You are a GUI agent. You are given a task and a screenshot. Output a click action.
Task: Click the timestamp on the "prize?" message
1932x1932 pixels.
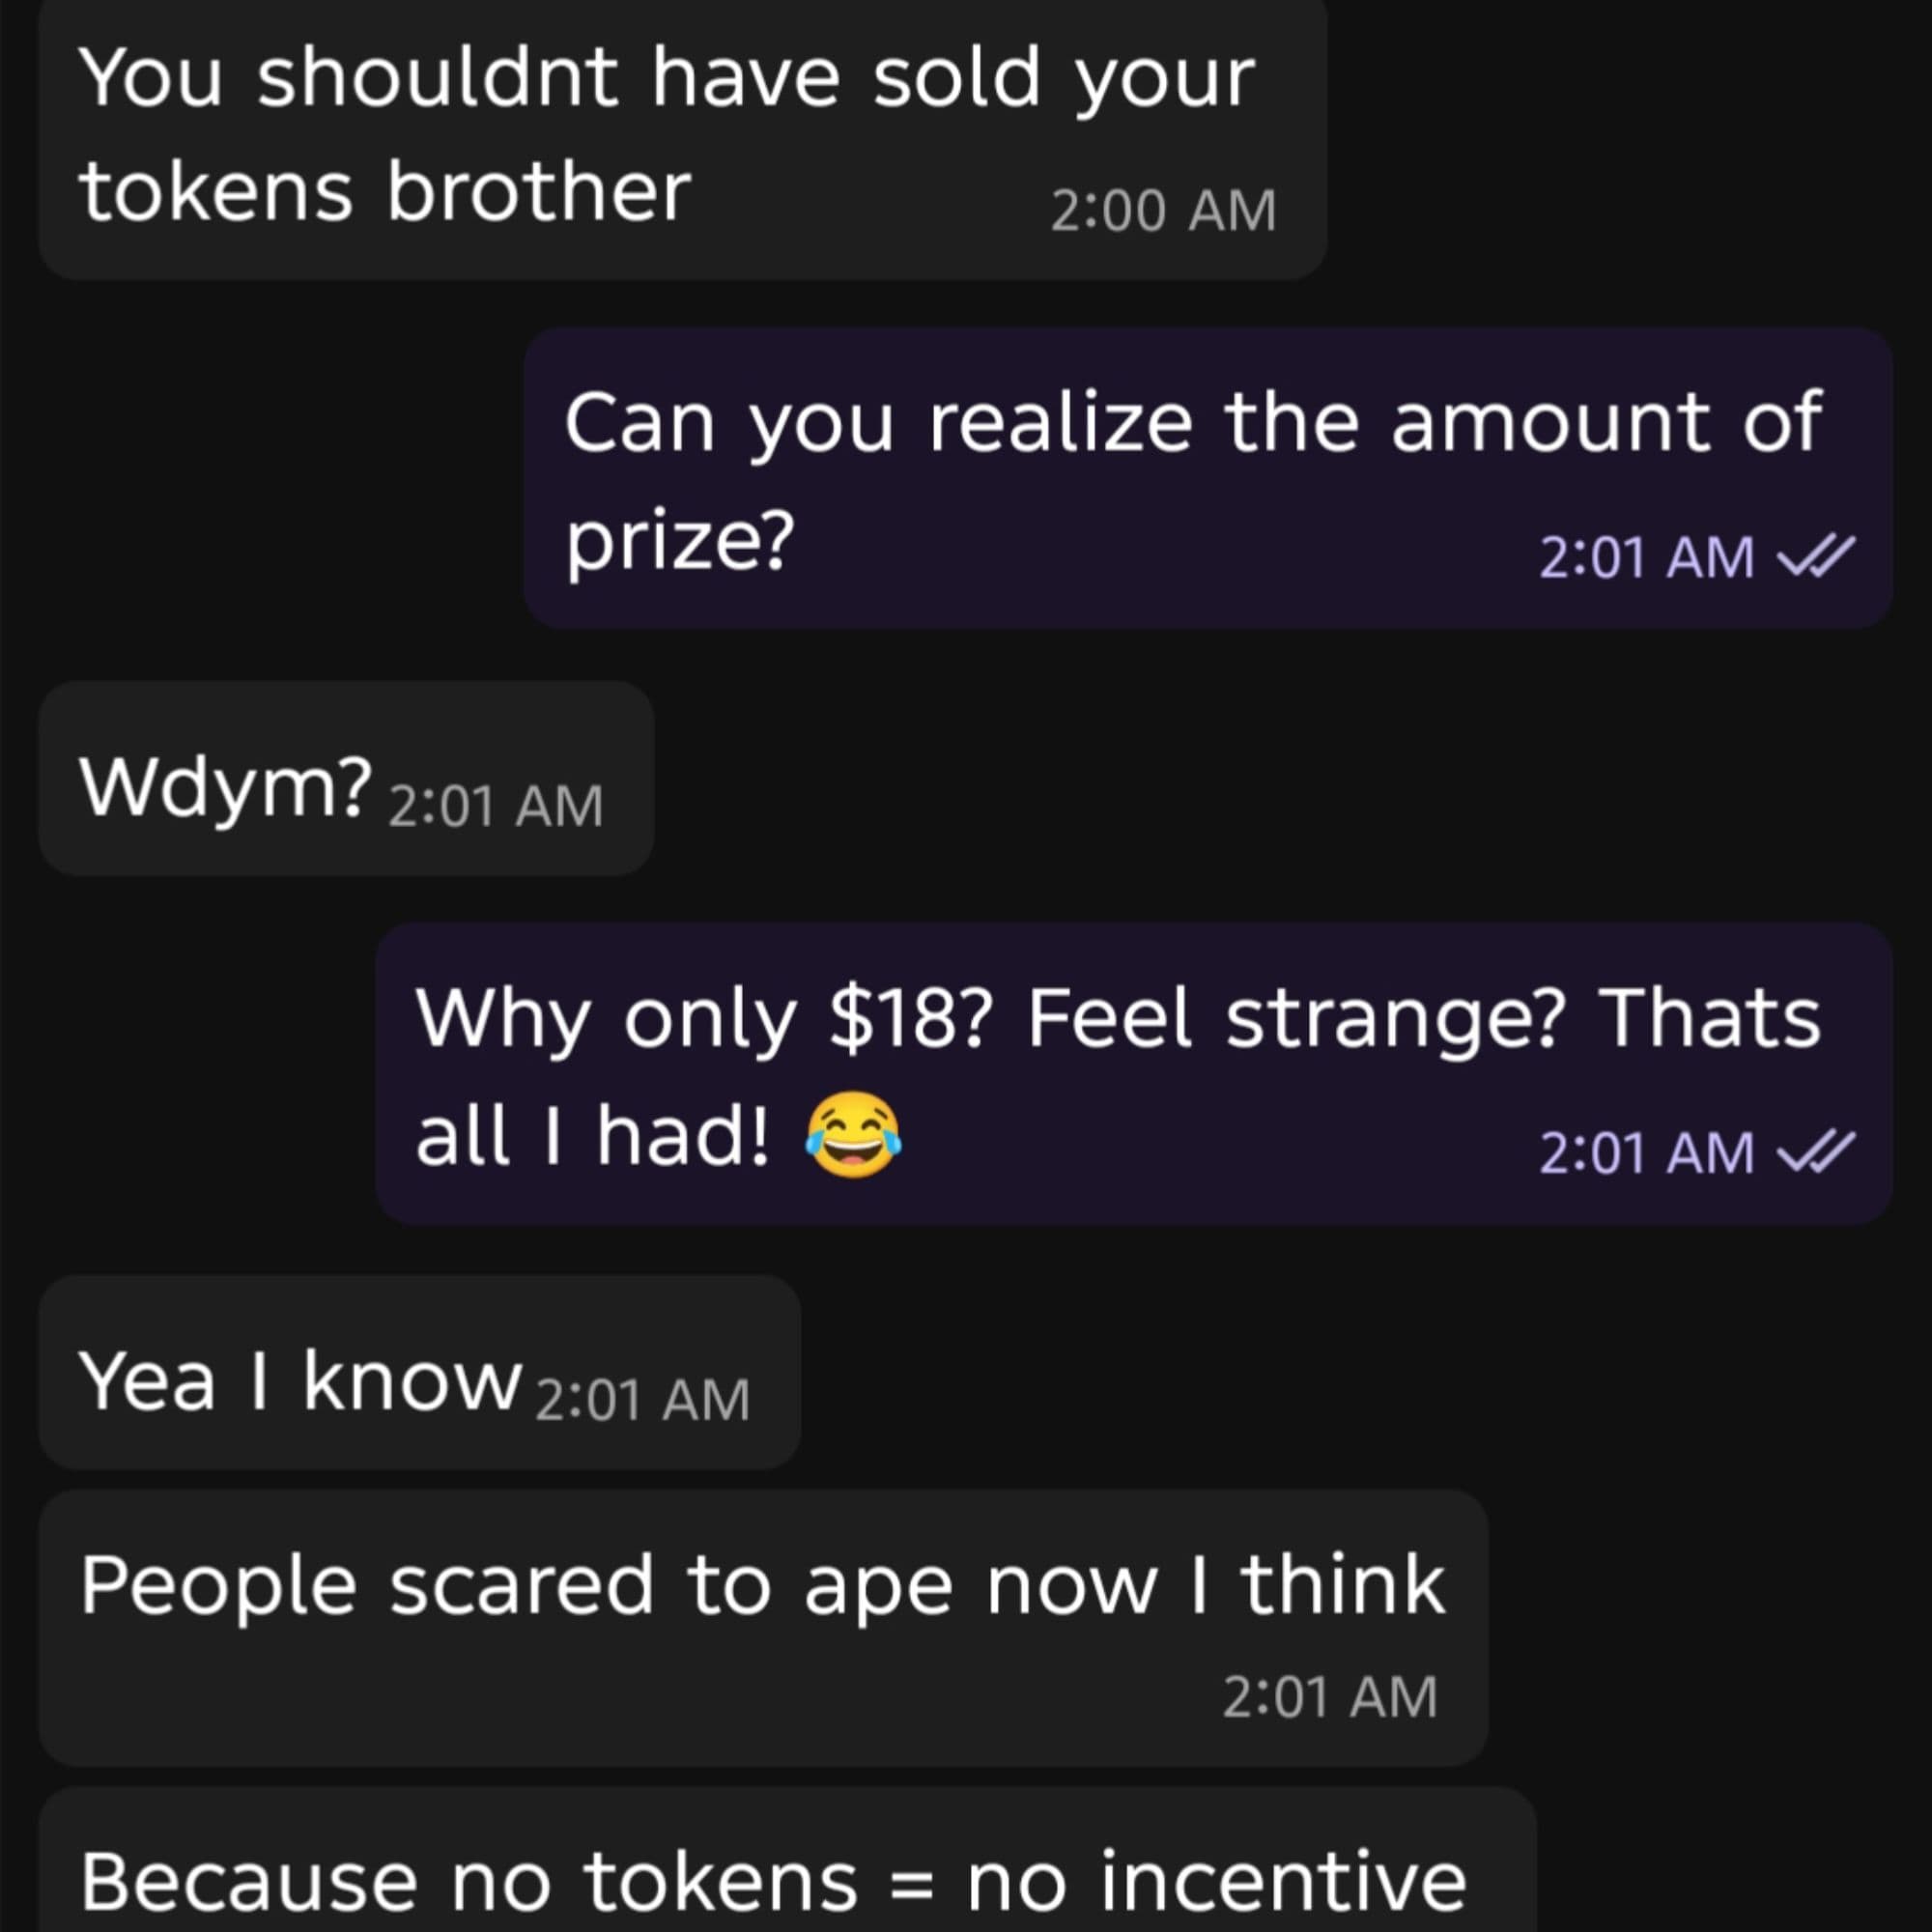click(1646, 557)
